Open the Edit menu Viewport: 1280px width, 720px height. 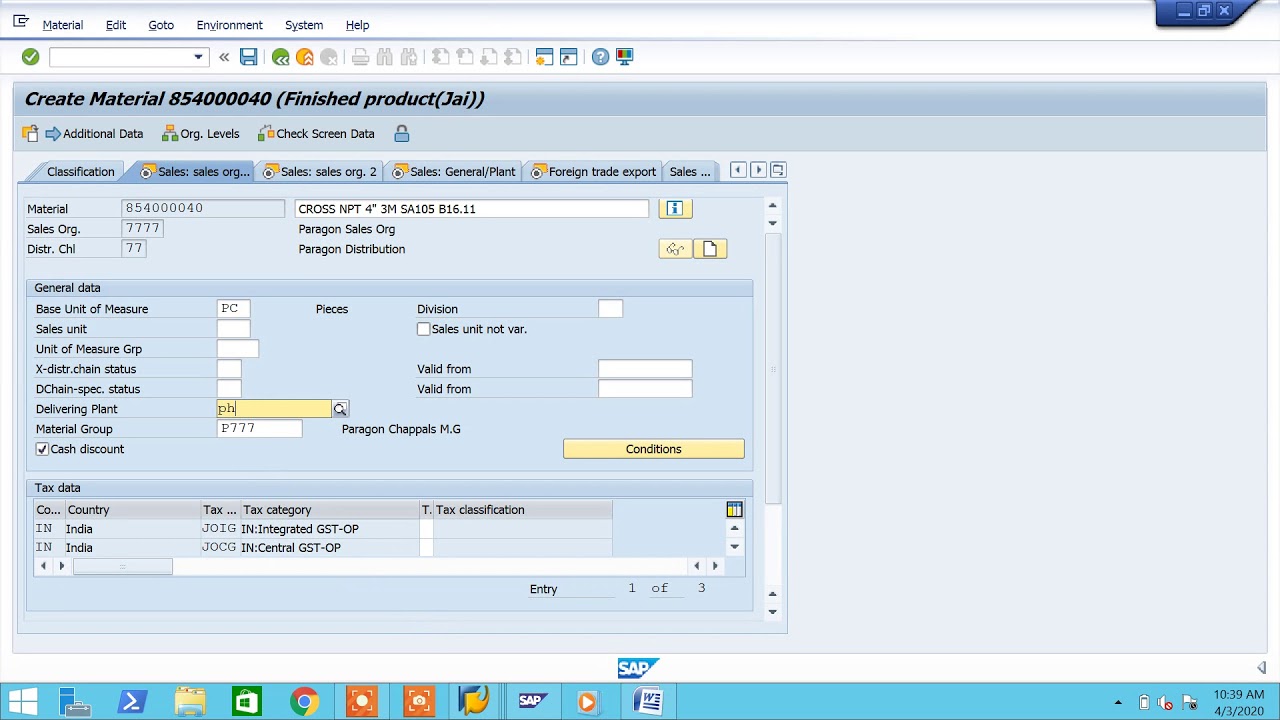click(116, 25)
